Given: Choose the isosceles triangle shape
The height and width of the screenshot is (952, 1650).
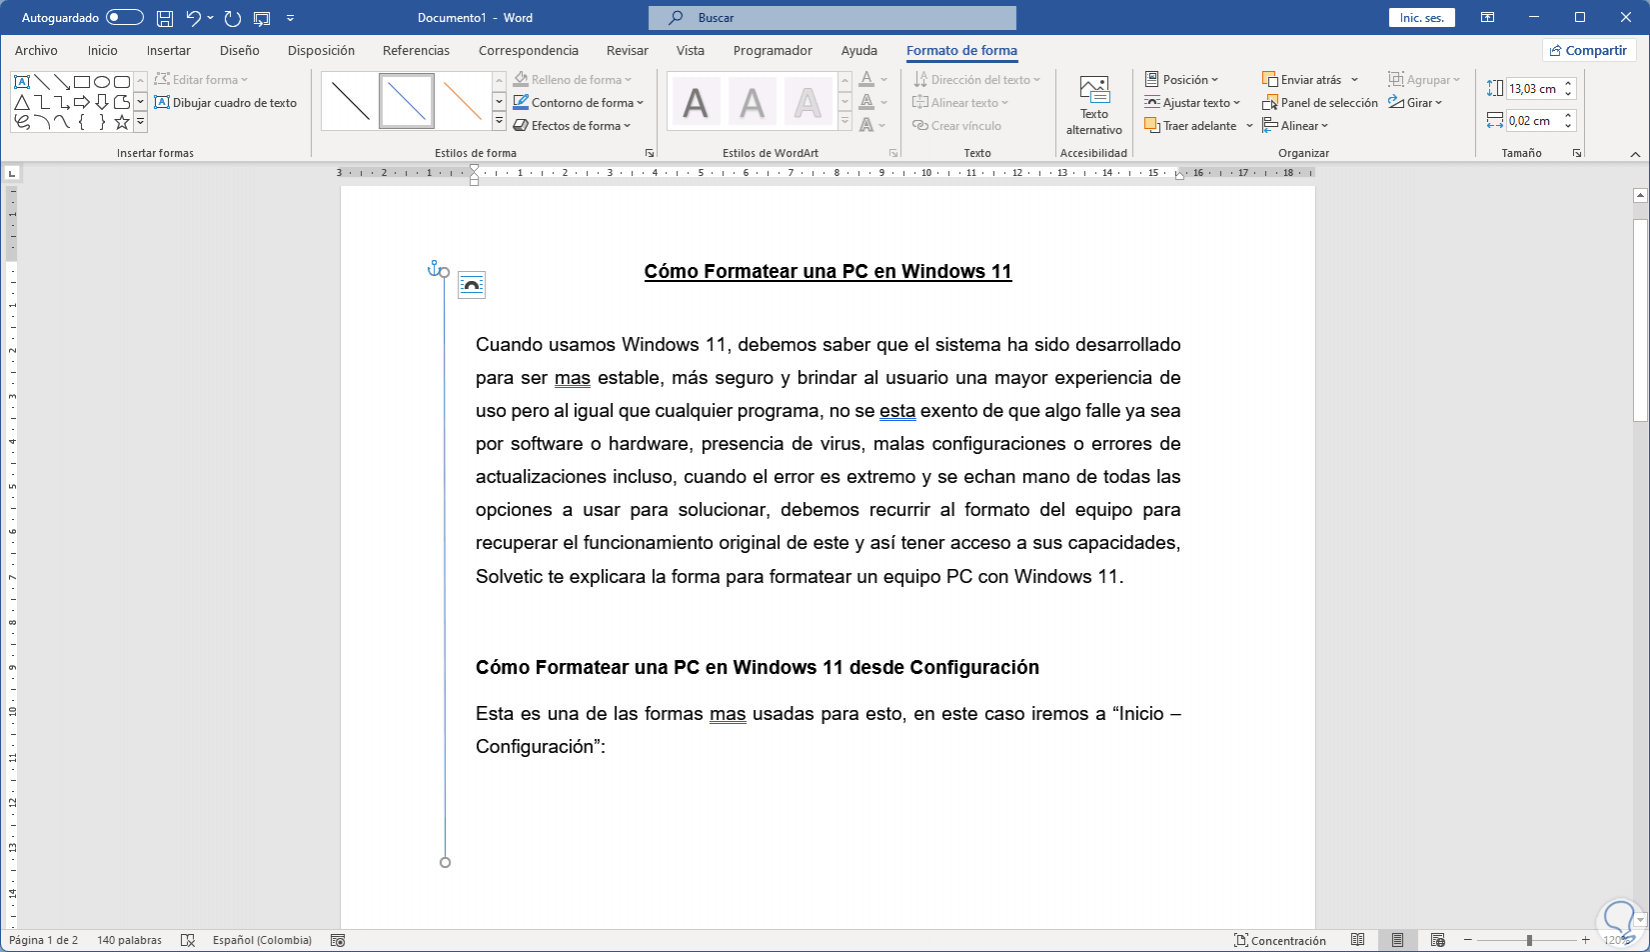Looking at the screenshot, I should pos(21,102).
